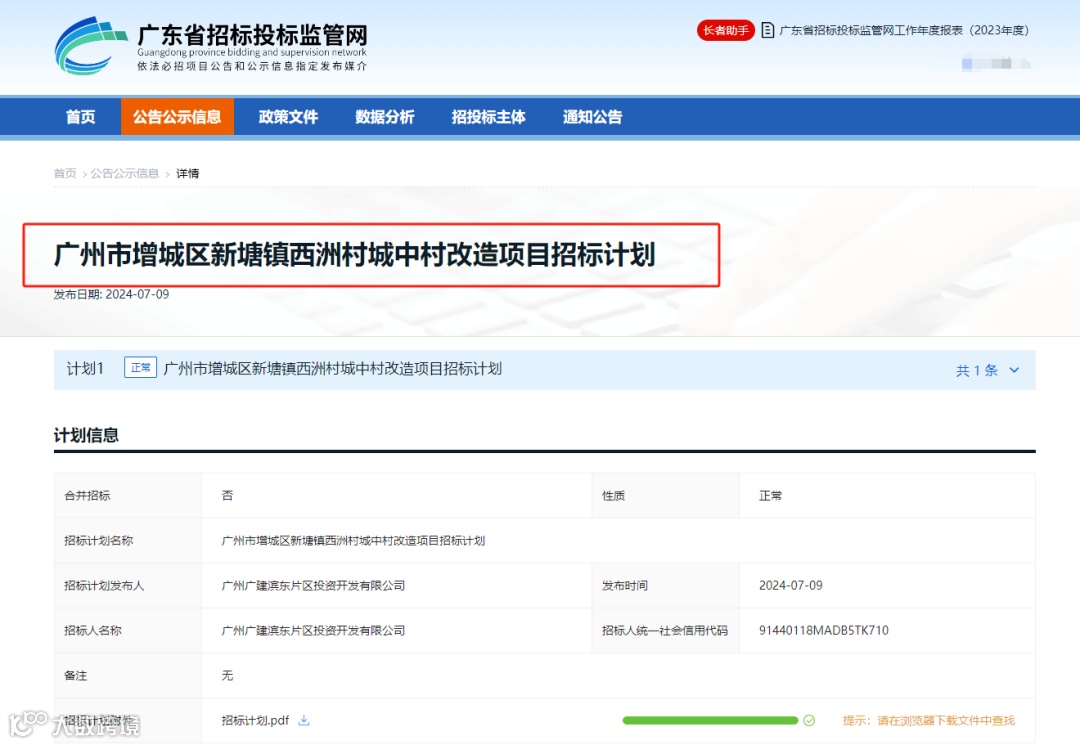
Task: Click 性质 value 正常 in table
Action: [x=770, y=496]
